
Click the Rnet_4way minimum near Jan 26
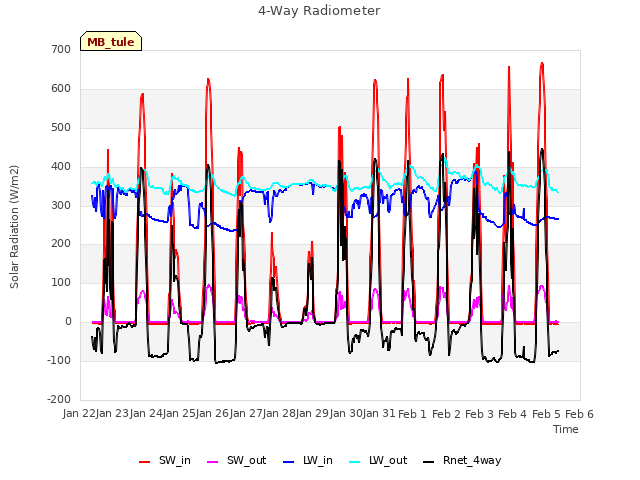coord(216,362)
